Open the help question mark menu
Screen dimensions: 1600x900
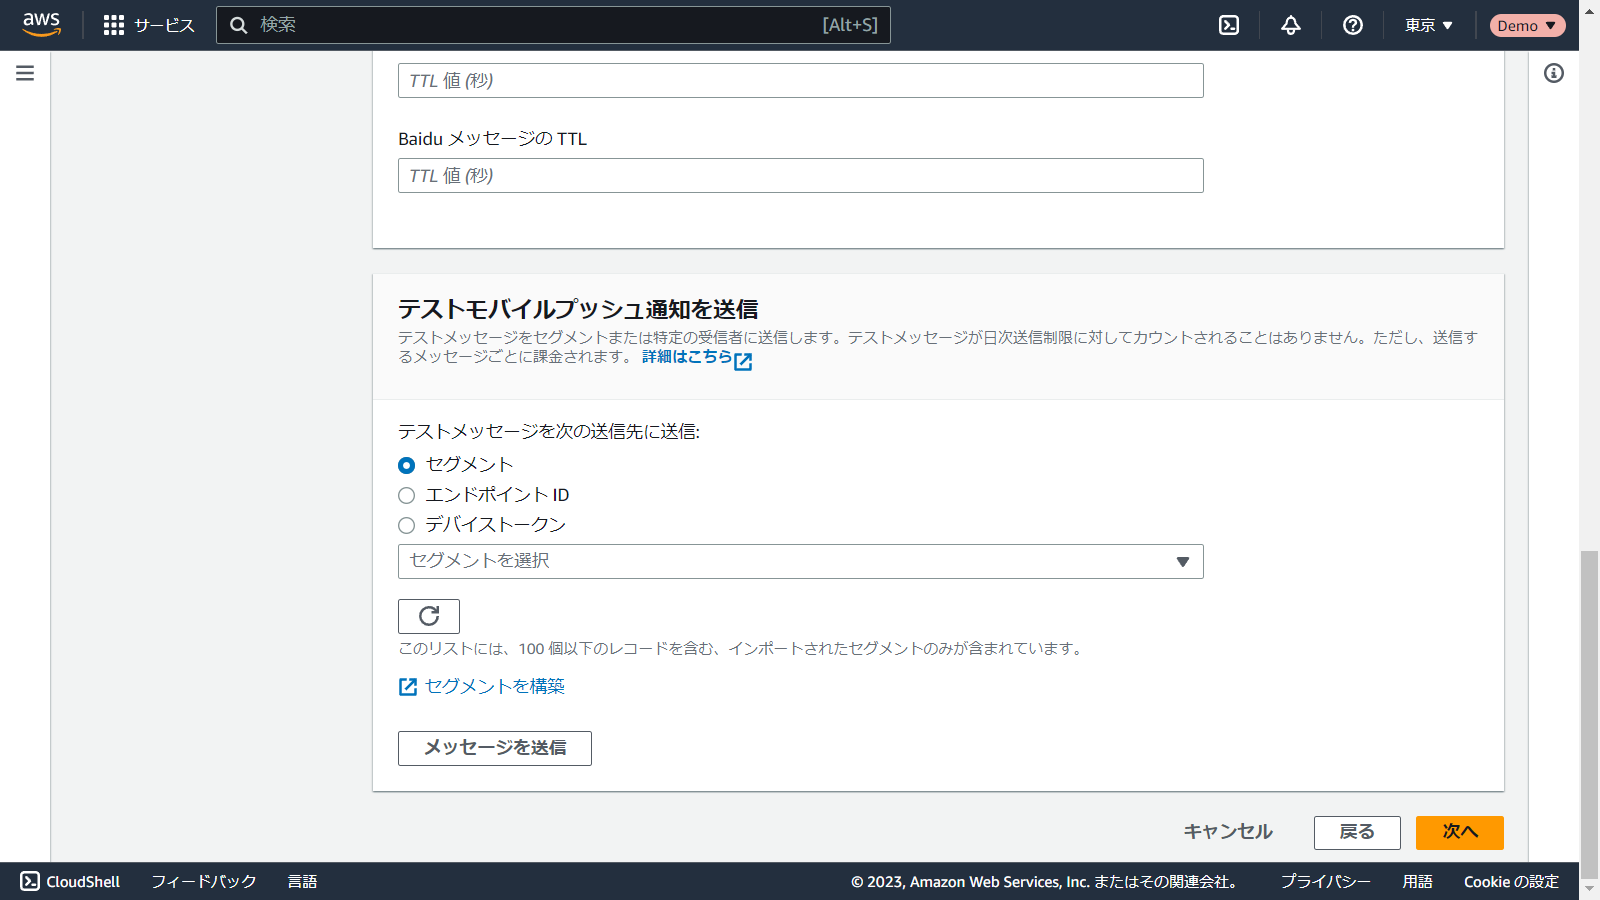pyautogui.click(x=1353, y=25)
